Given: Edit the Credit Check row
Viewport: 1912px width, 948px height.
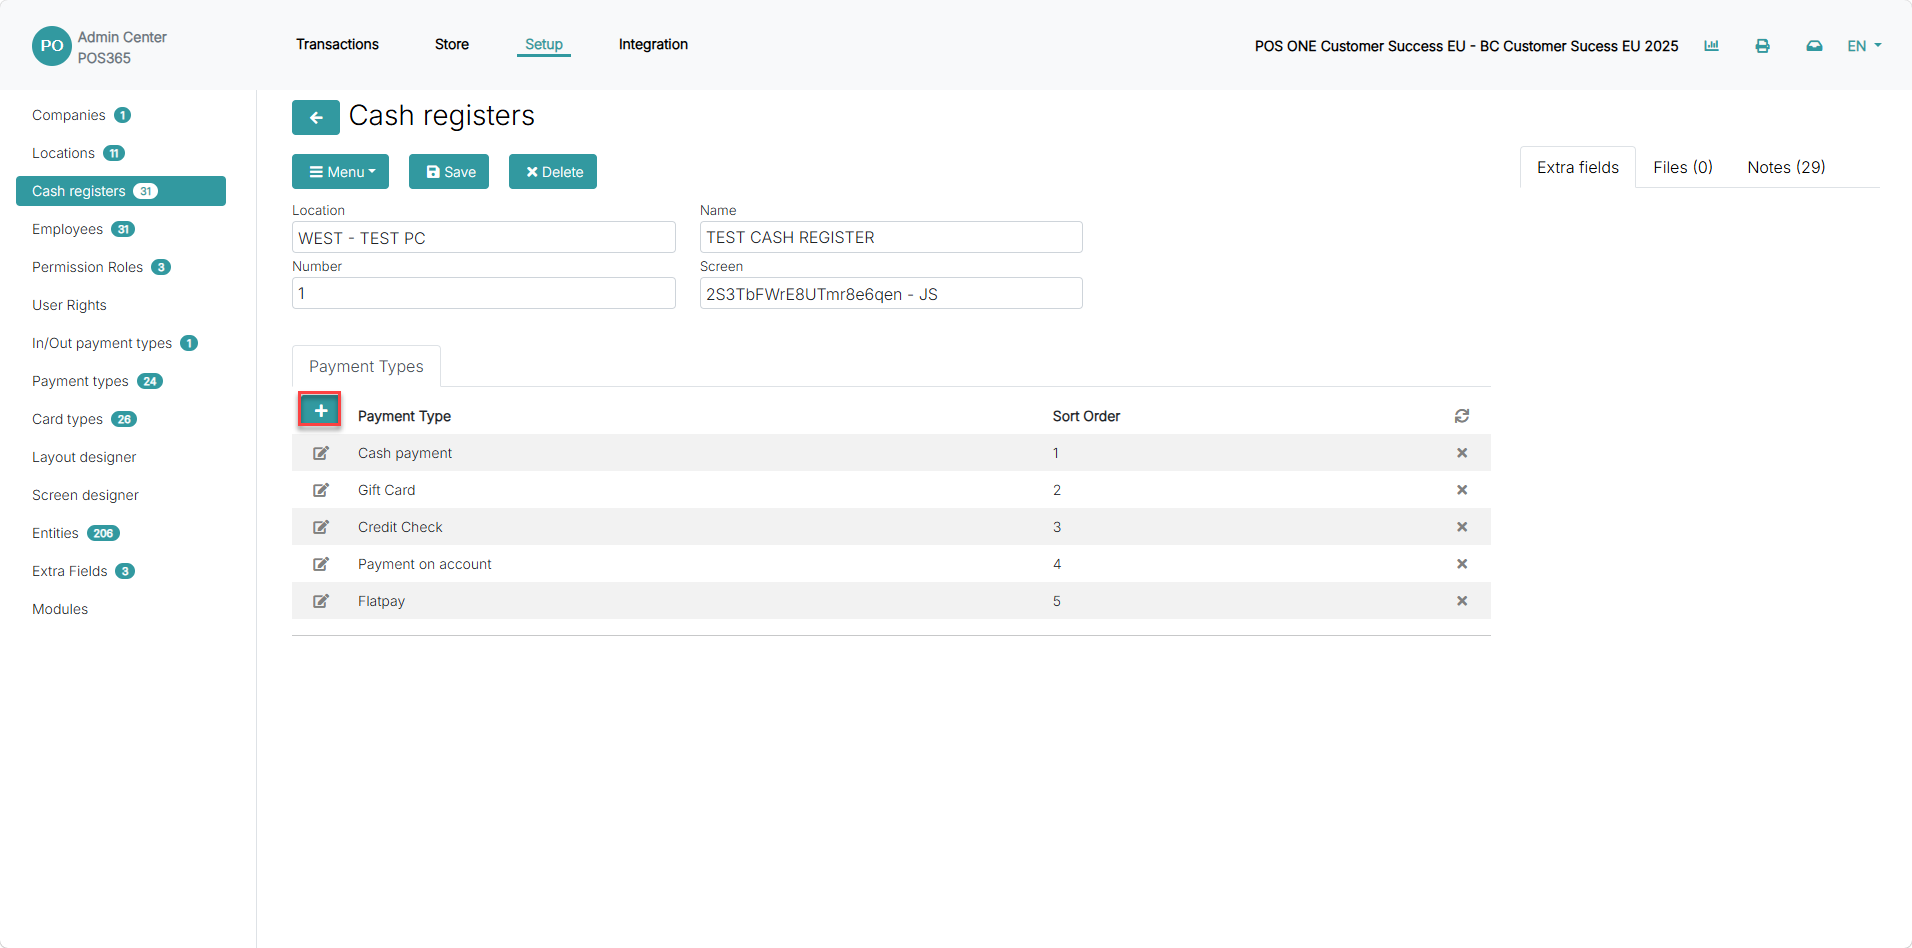Looking at the screenshot, I should pyautogui.click(x=321, y=527).
